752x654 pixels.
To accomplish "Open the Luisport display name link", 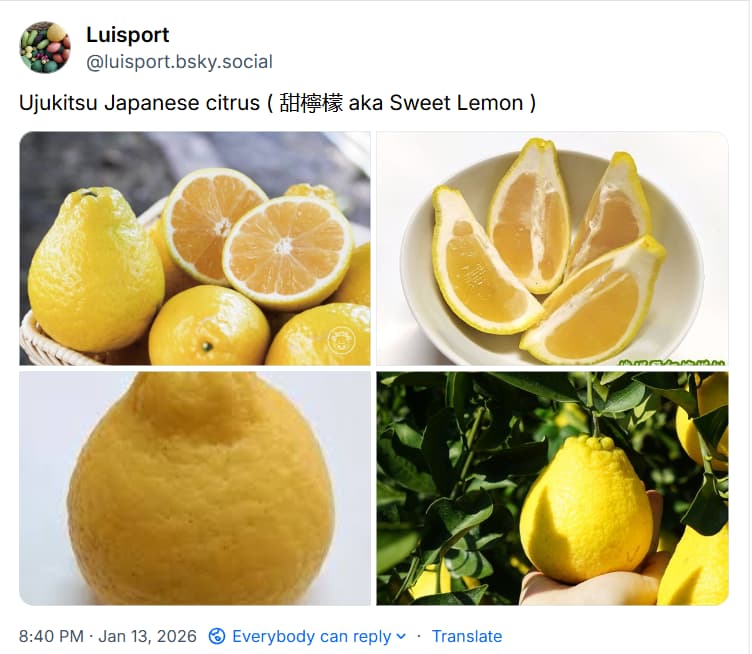I will [128, 35].
